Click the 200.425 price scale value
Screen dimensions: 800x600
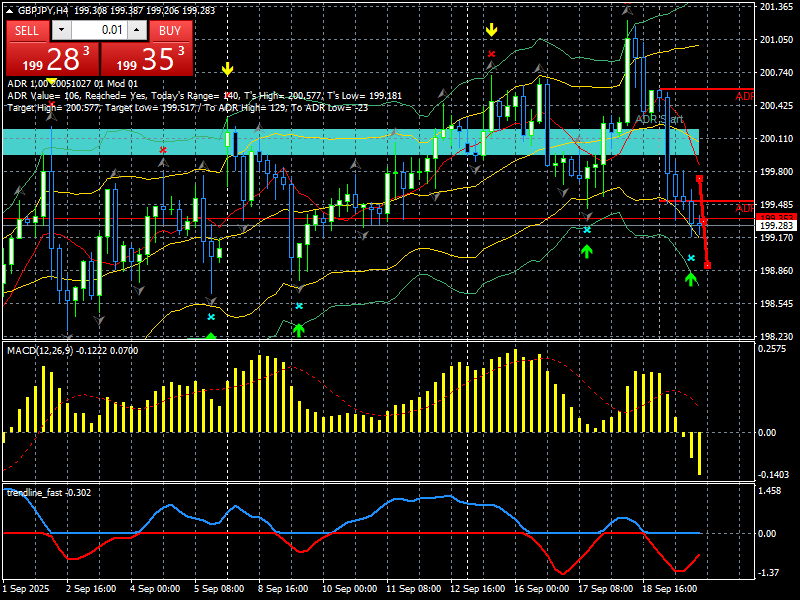click(x=777, y=106)
